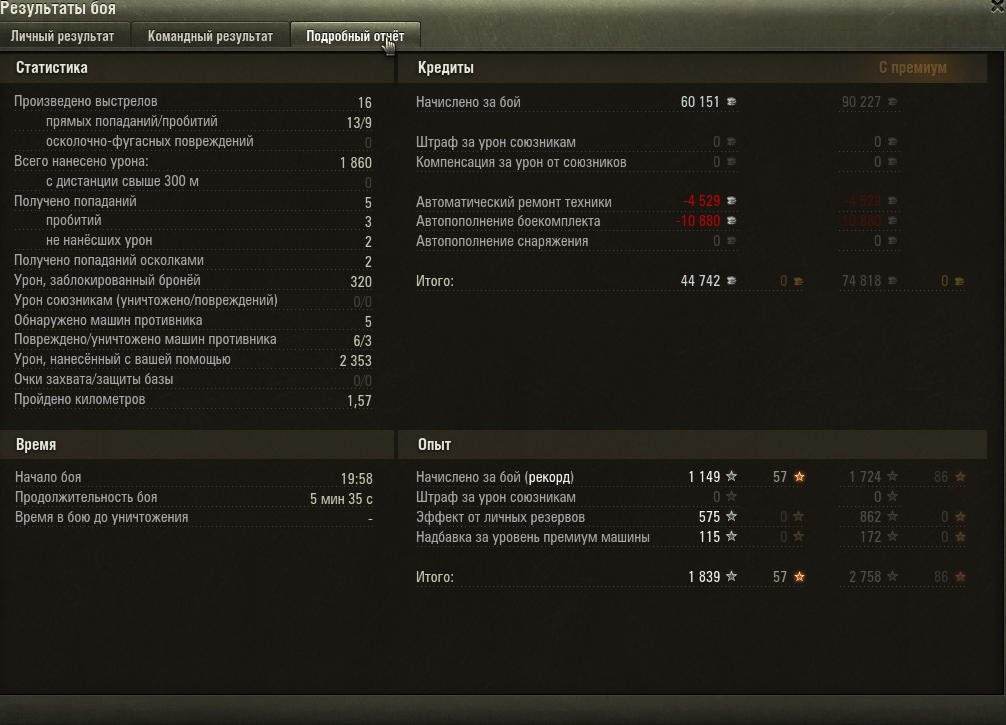The height and width of the screenshot is (725, 1006).
Task: Close the Результаты боя window
Action: 998,6
